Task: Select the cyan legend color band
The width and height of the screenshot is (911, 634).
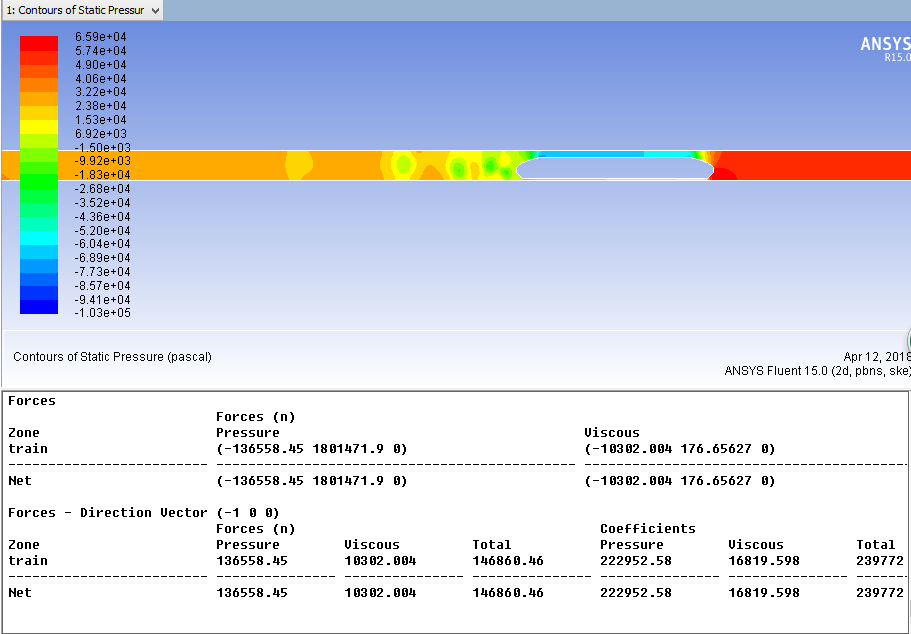Action: (39, 238)
